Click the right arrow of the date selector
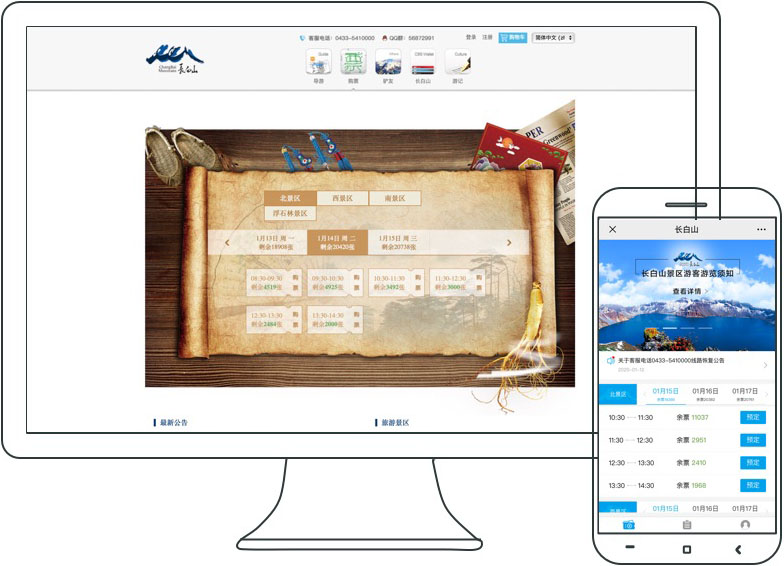Image resolution: width=784 pixels, height=566 pixels. tap(509, 242)
